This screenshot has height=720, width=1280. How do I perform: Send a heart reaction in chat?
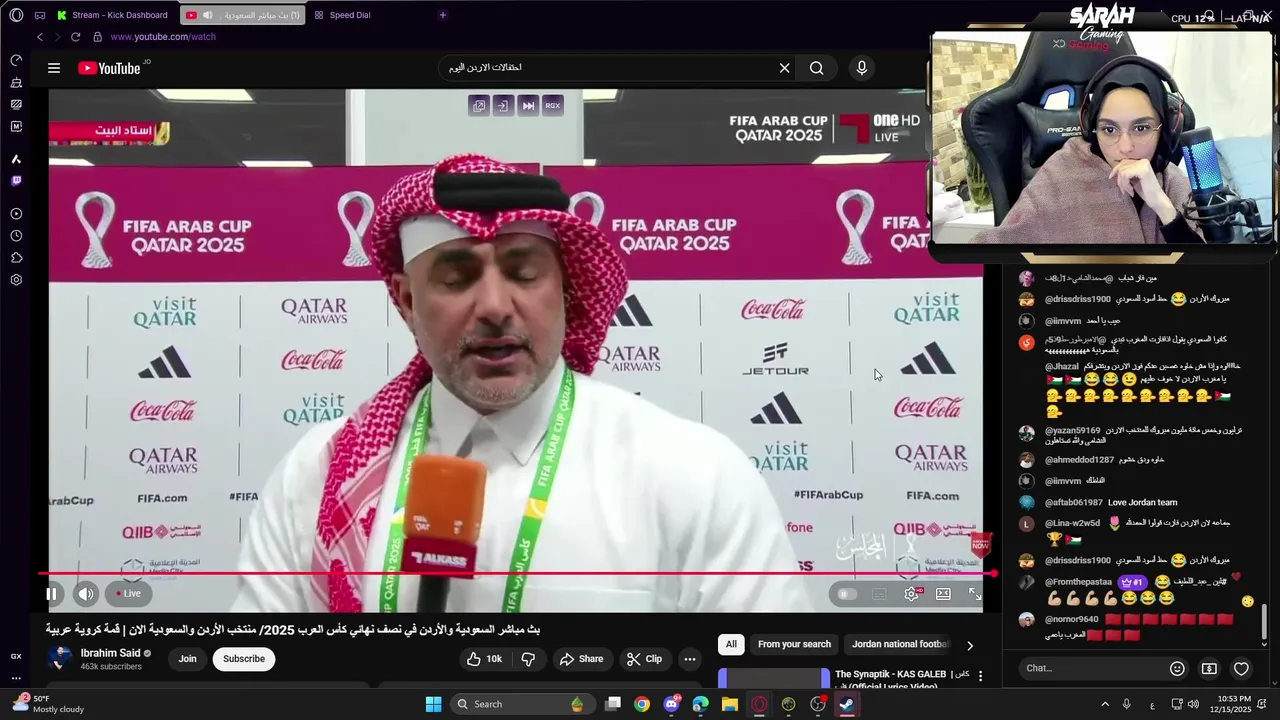click(1241, 668)
